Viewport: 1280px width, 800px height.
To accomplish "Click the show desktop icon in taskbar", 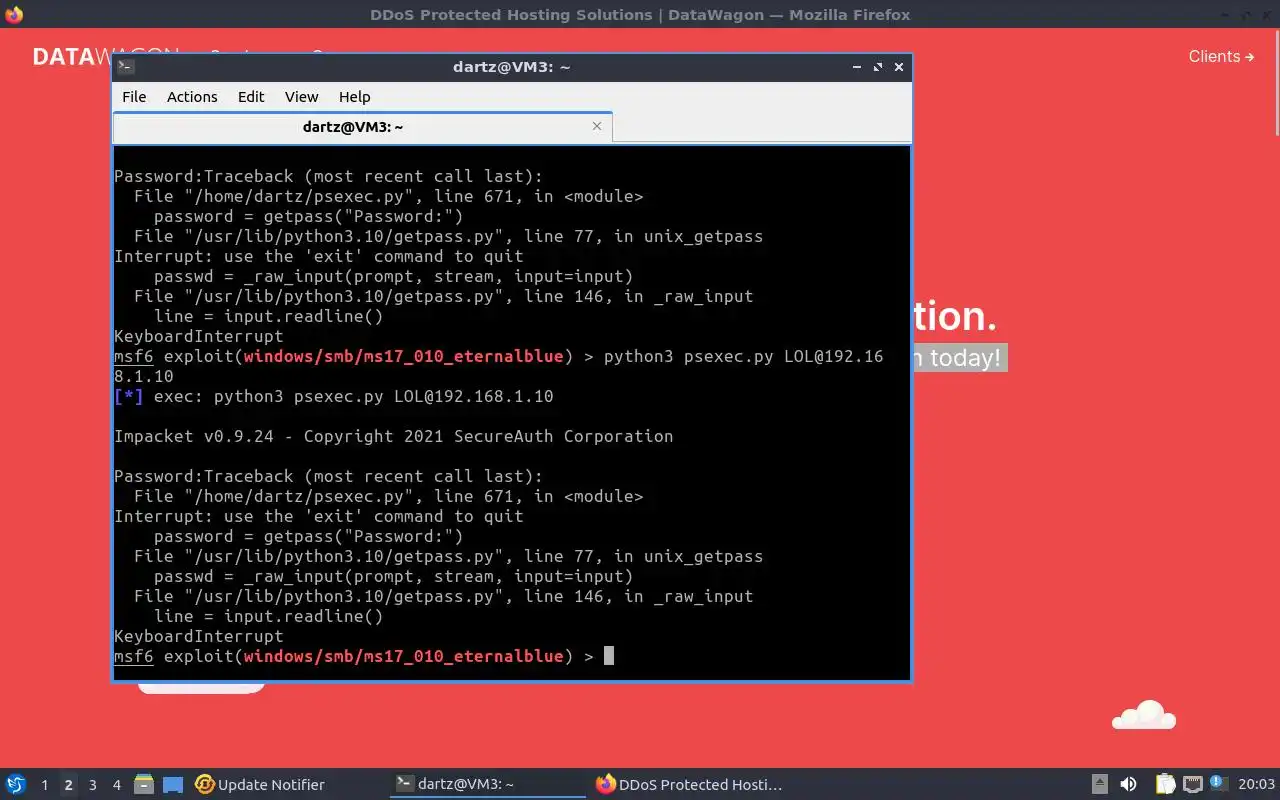I will (173, 784).
